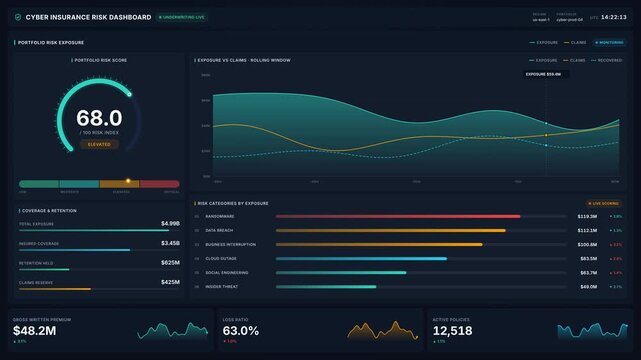
Task: Click the Claims Reserve progress bar
Action: (x=99, y=289)
